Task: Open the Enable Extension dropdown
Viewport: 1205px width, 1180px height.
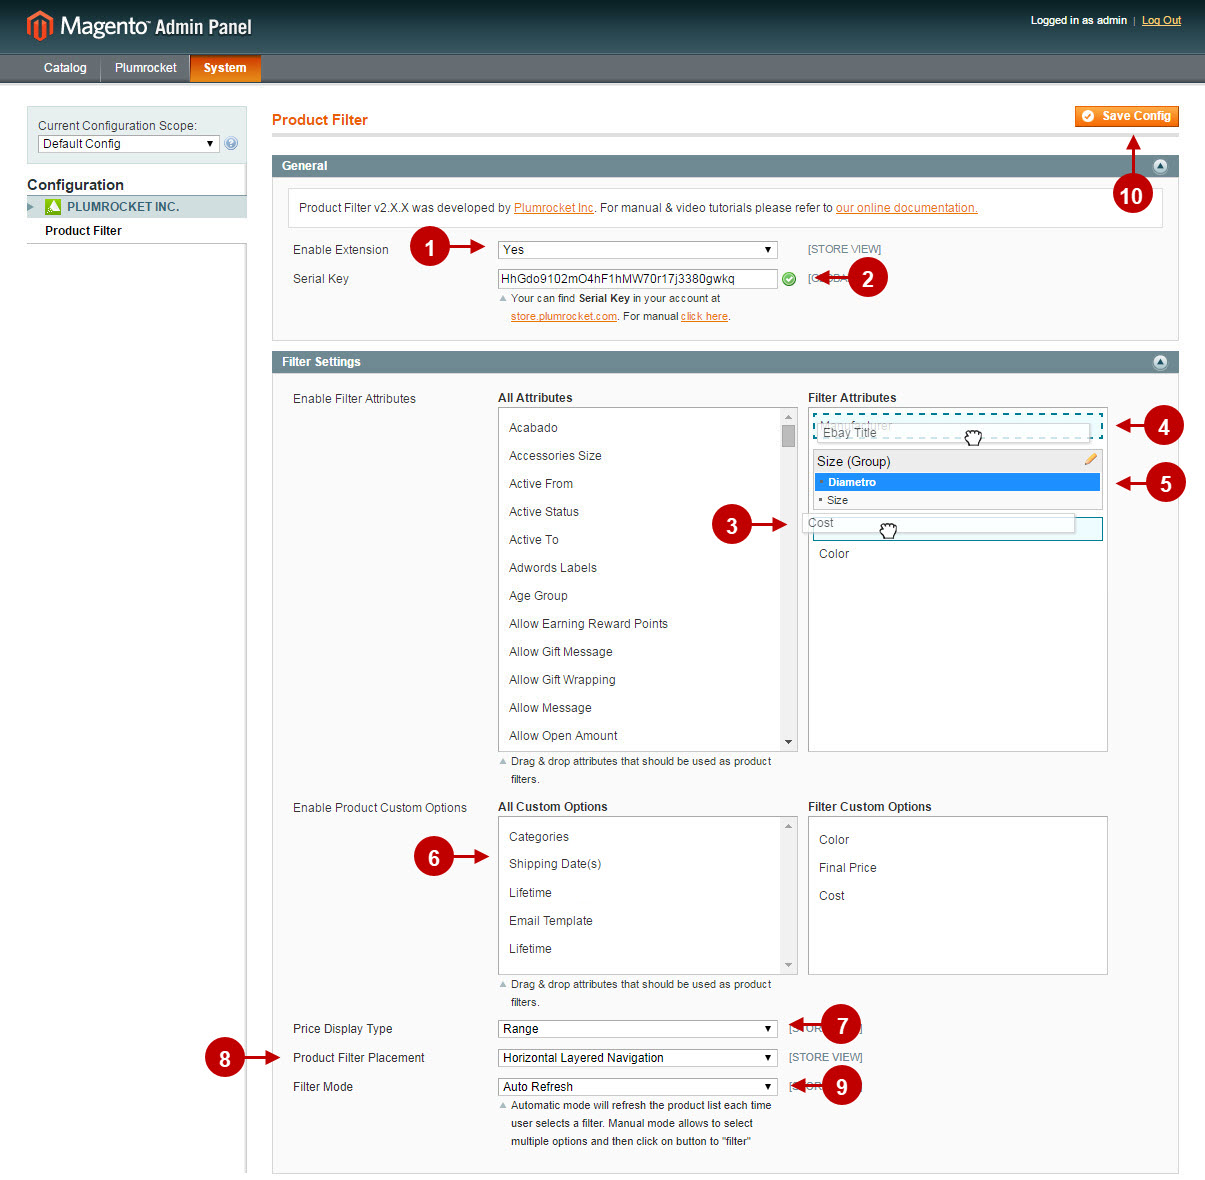Action: click(x=637, y=250)
